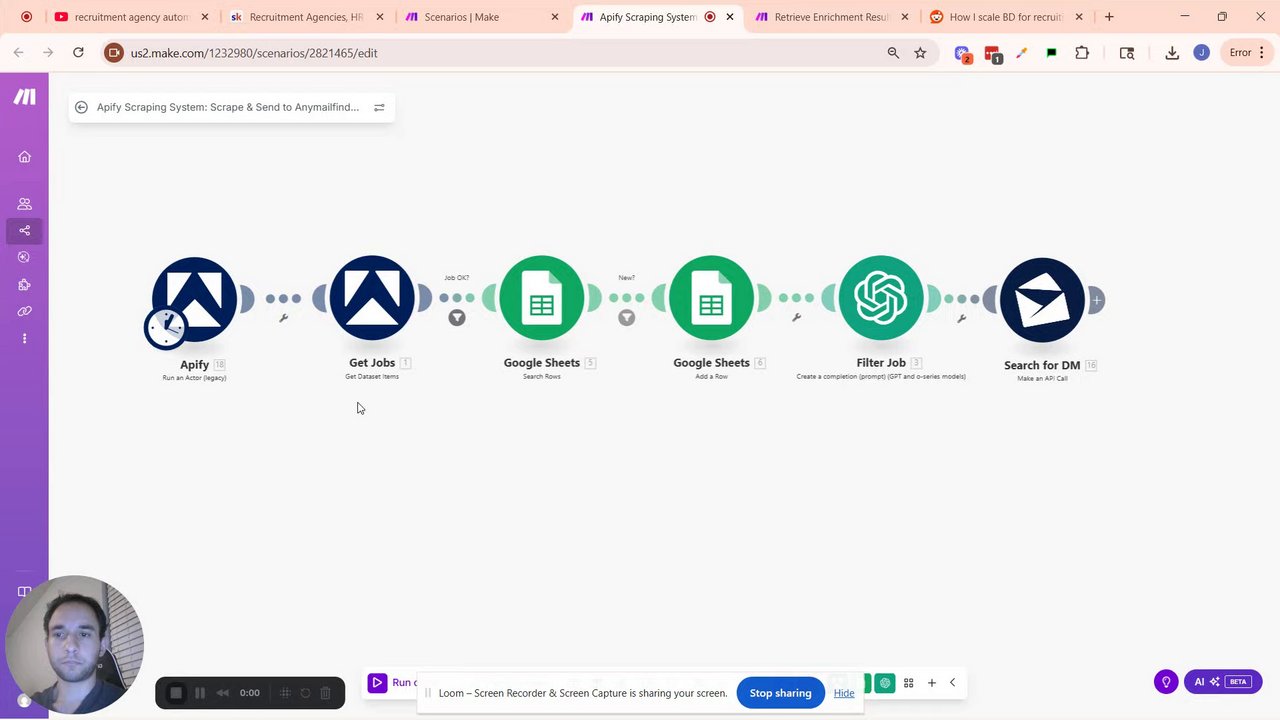Screen dimensions: 1280x720
Task: Open the Get Jobs Apify module
Action: point(372,298)
